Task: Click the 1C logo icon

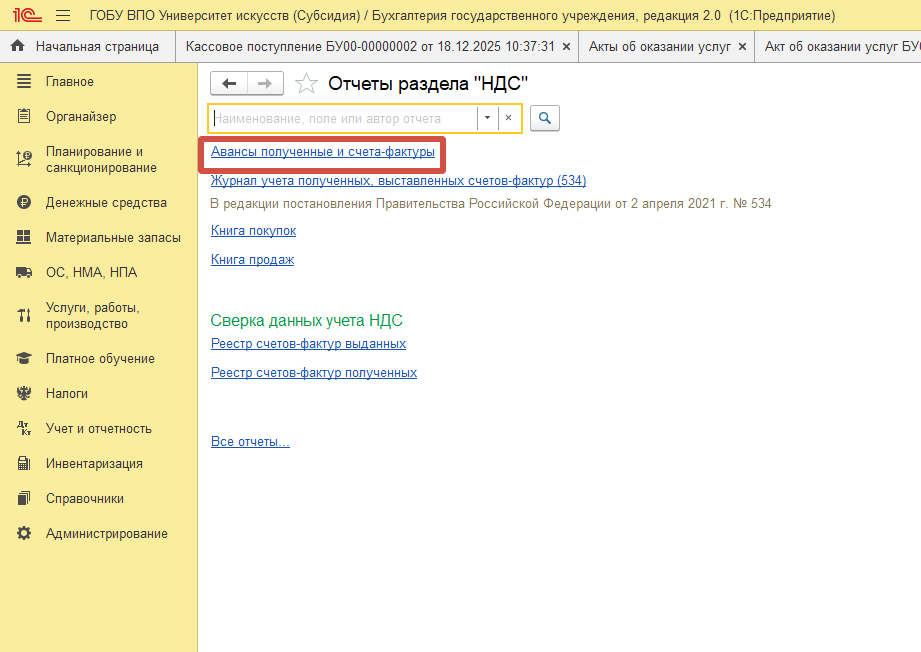Action: pos(27,15)
